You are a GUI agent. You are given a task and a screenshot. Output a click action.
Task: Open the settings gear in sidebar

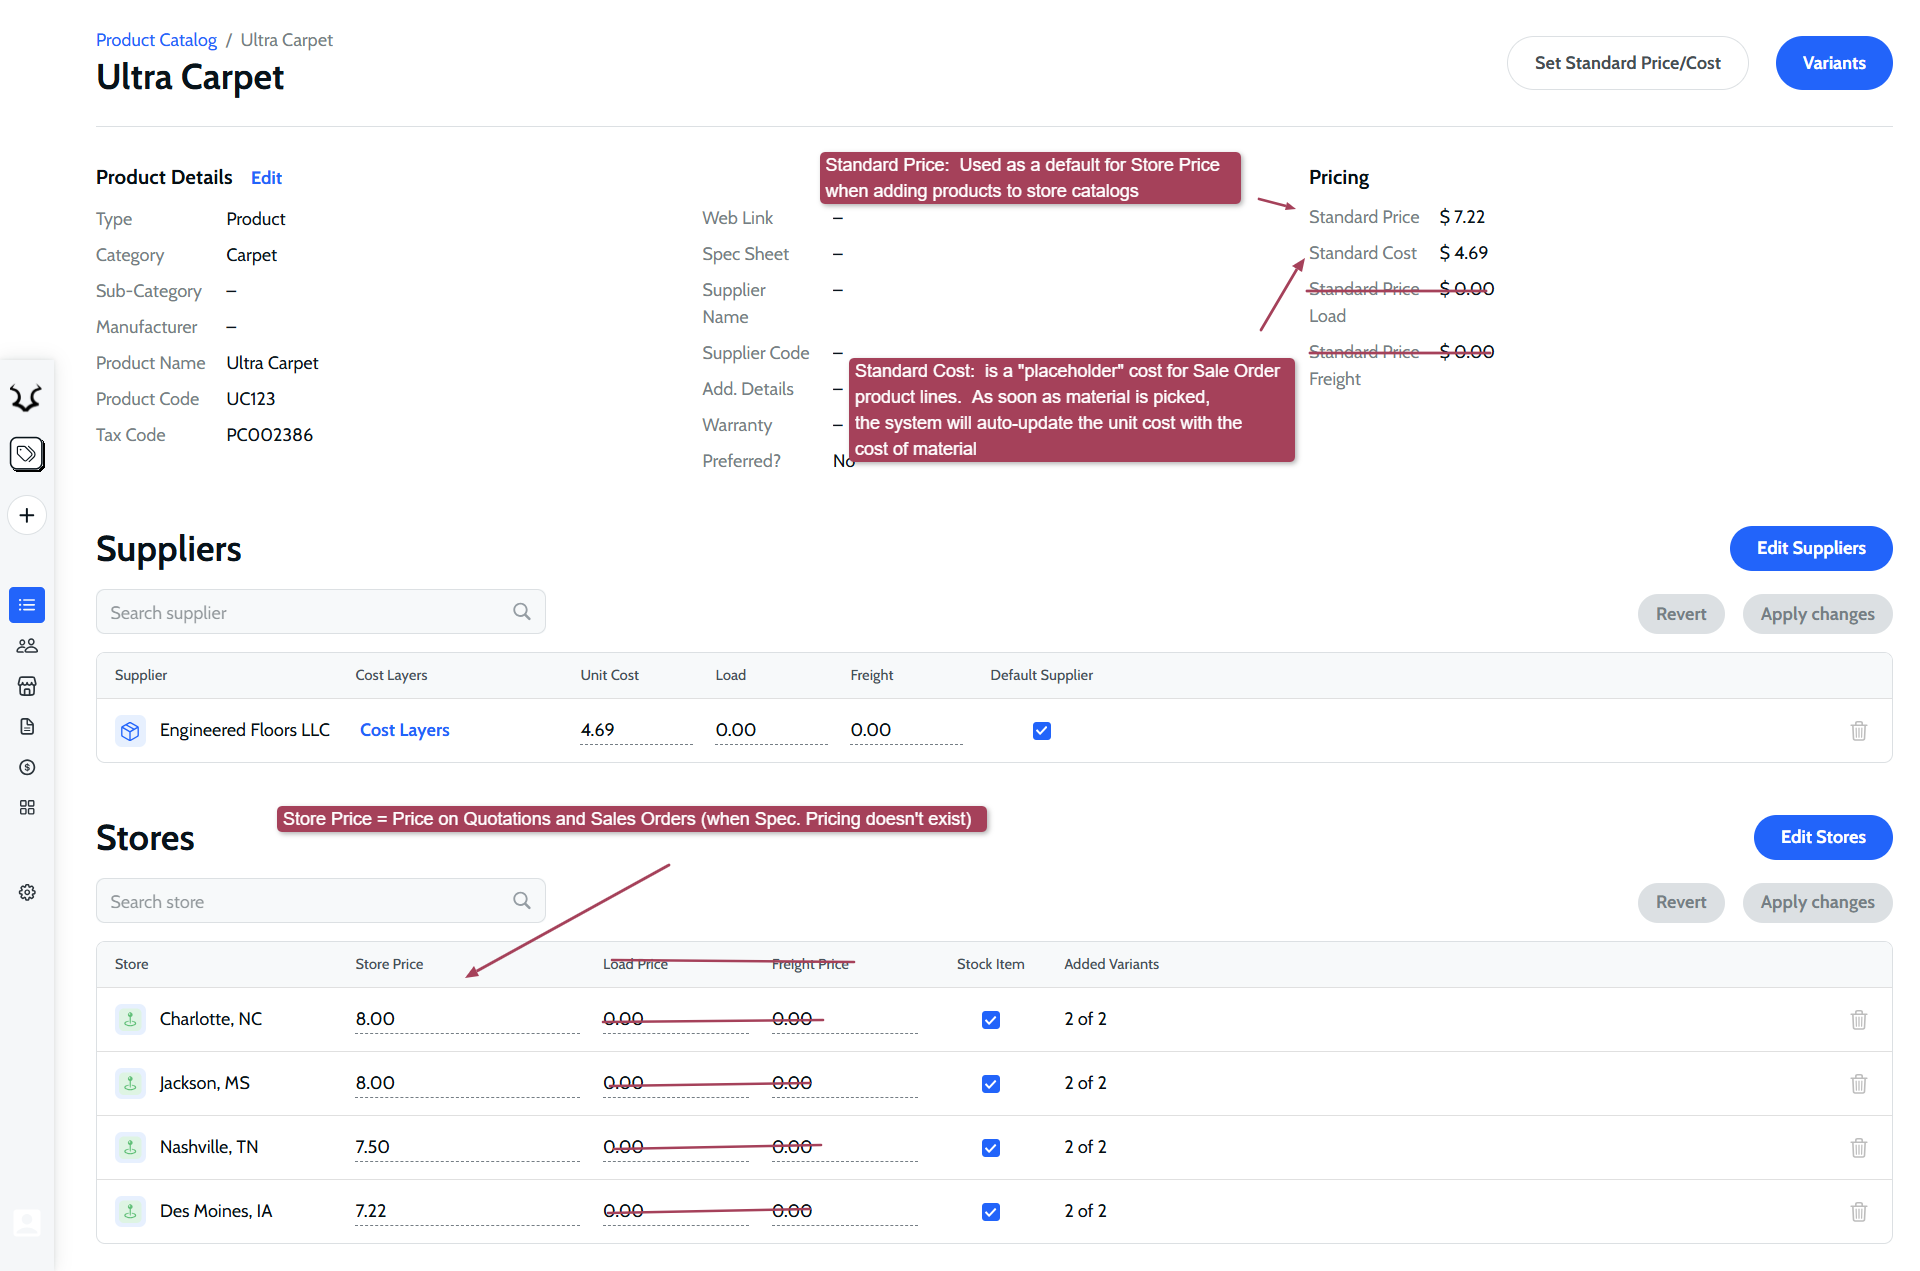click(27, 892)
